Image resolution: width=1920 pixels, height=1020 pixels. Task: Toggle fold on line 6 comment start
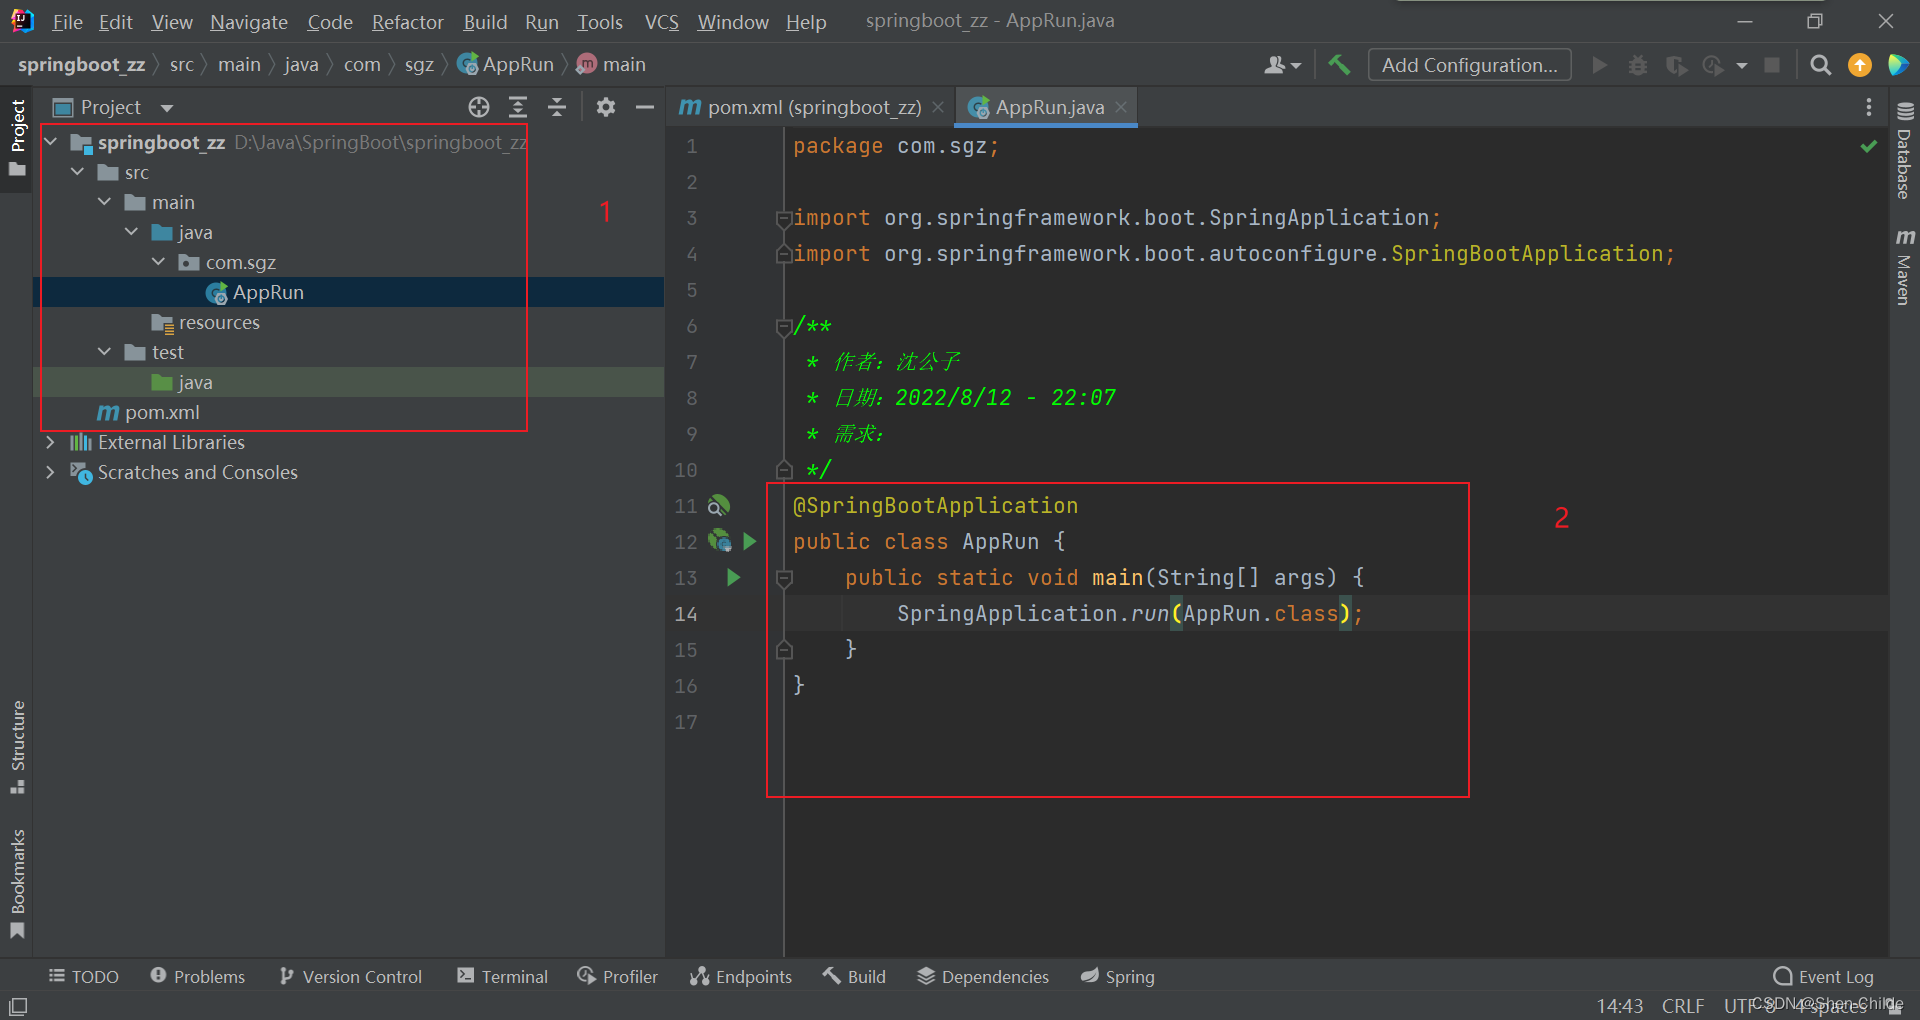(784, 326)
